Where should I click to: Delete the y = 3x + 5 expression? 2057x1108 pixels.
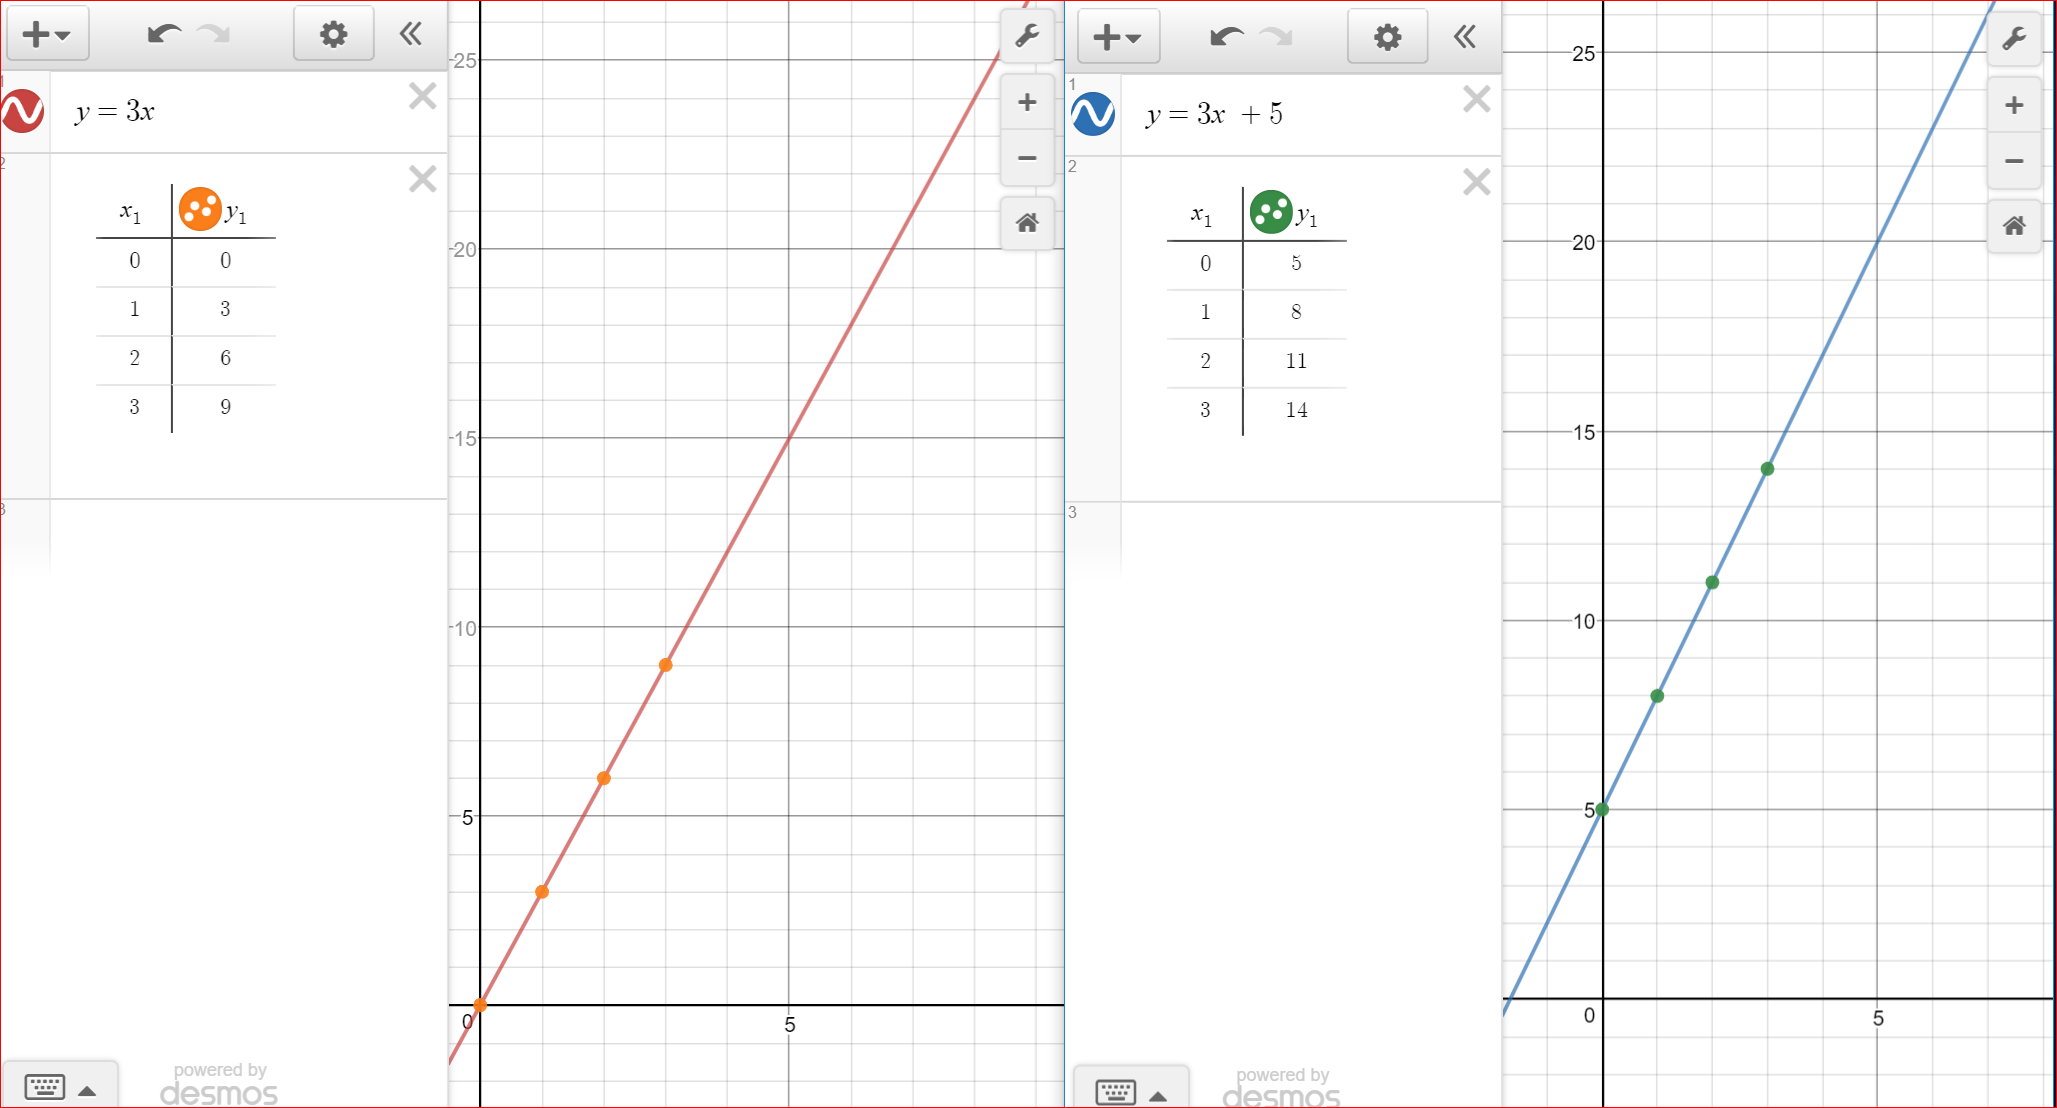1476,99
